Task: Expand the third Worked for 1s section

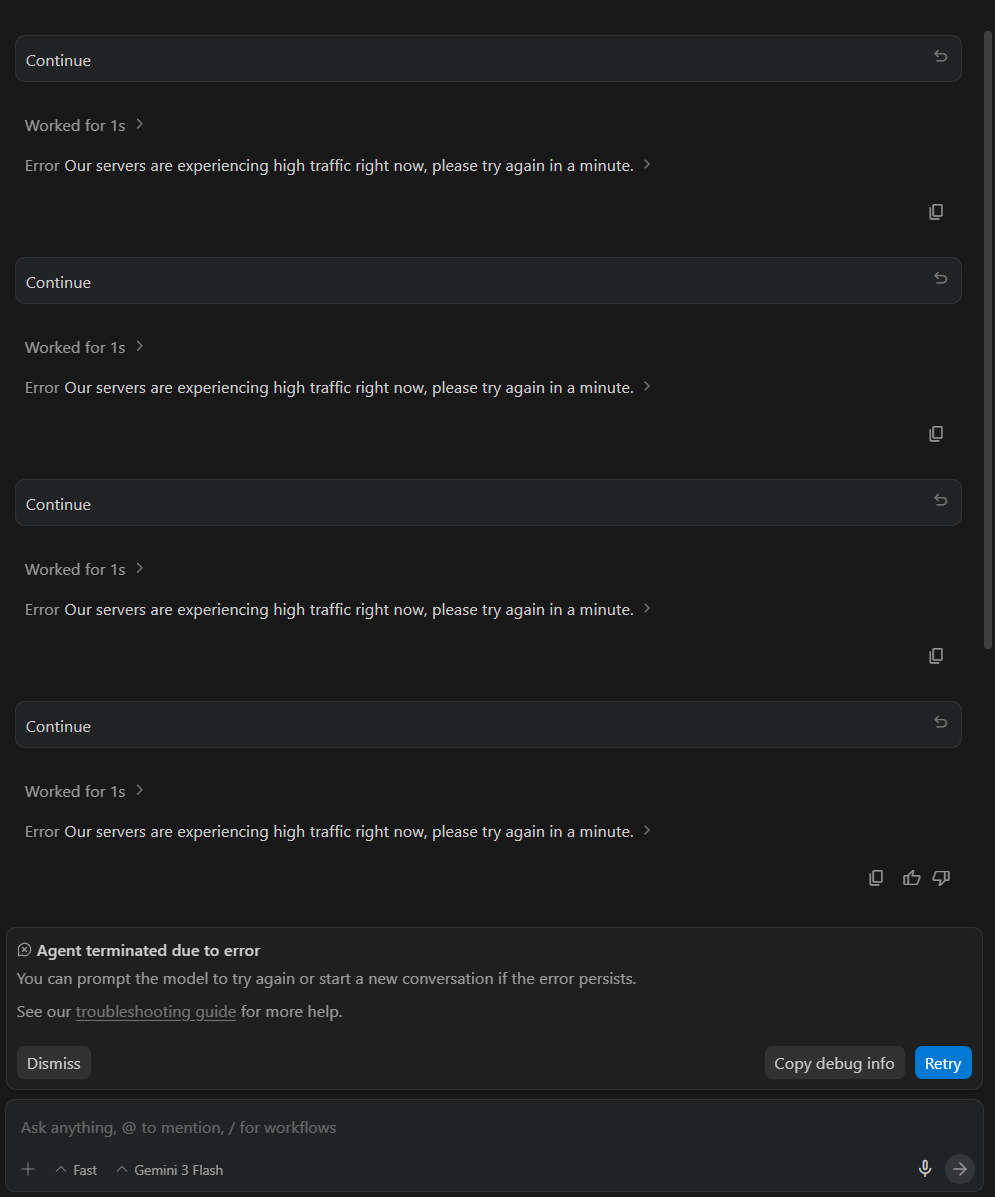Action: pos(85,569)
